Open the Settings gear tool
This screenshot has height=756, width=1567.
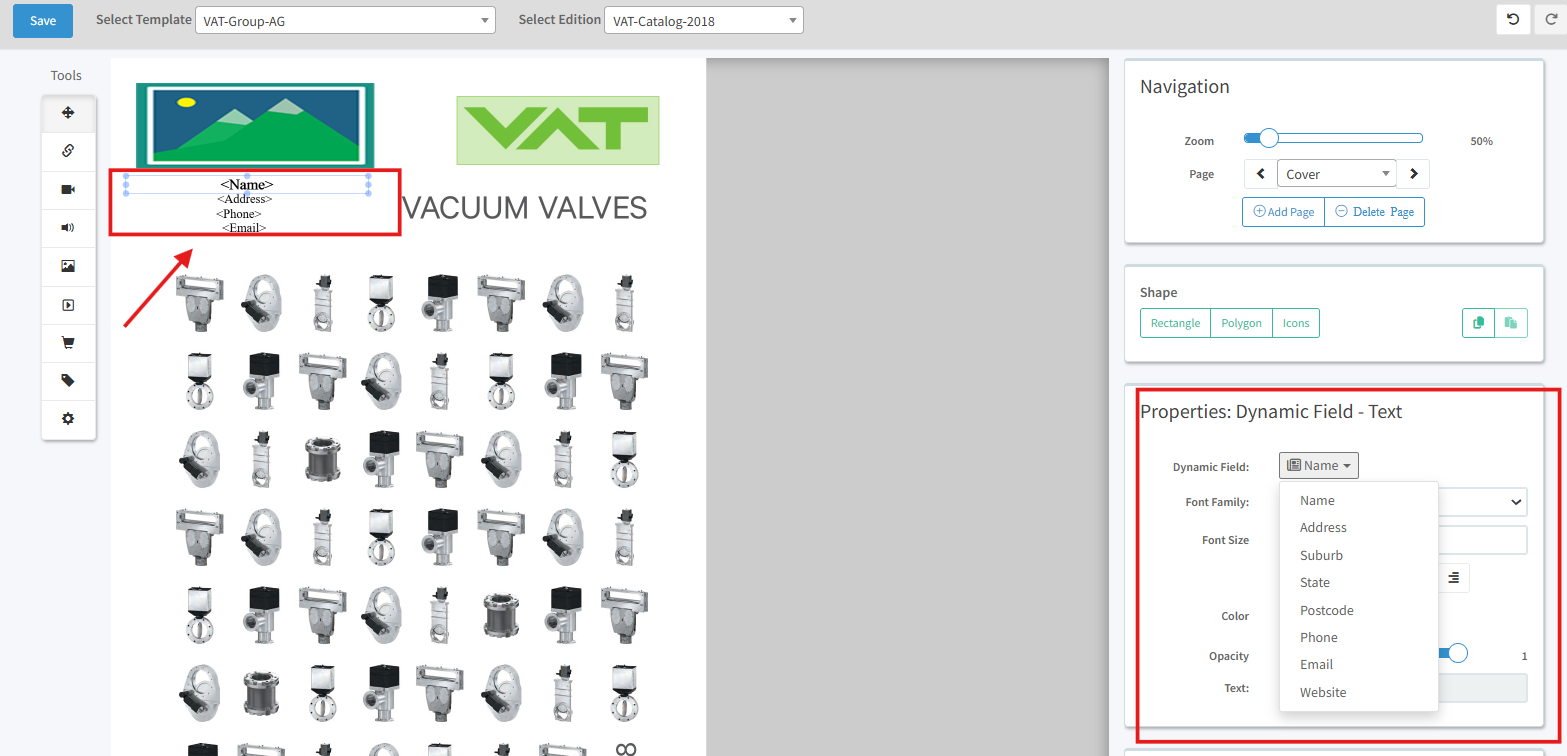[x=68, y=419]
